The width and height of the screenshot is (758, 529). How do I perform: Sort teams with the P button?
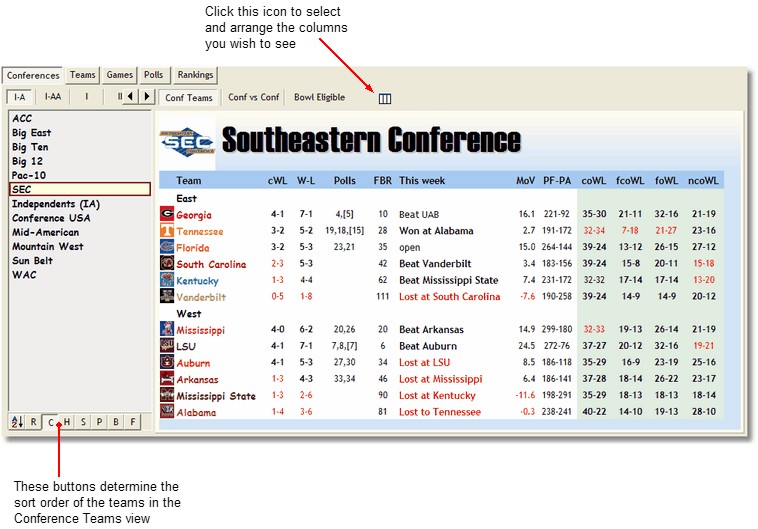100,422
